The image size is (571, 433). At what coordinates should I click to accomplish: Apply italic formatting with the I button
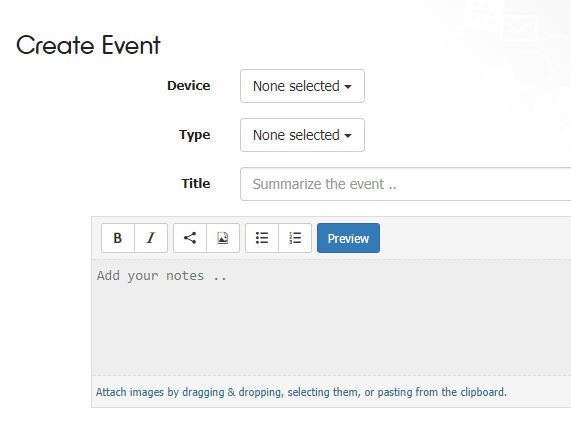click(151, 238)
